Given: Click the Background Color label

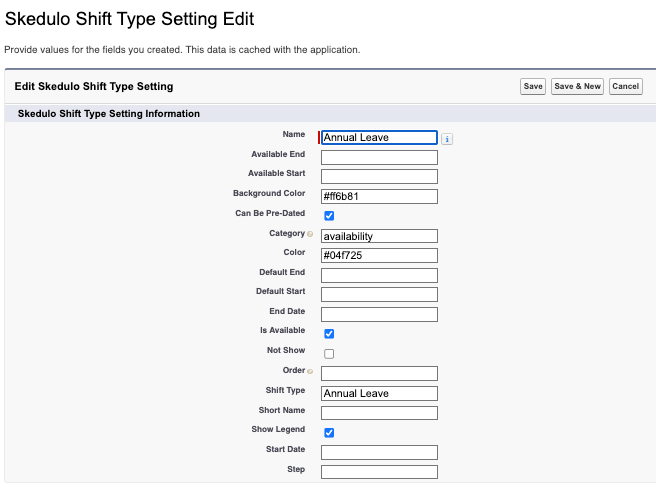Looking at the screenshot, I should [269, 193].
